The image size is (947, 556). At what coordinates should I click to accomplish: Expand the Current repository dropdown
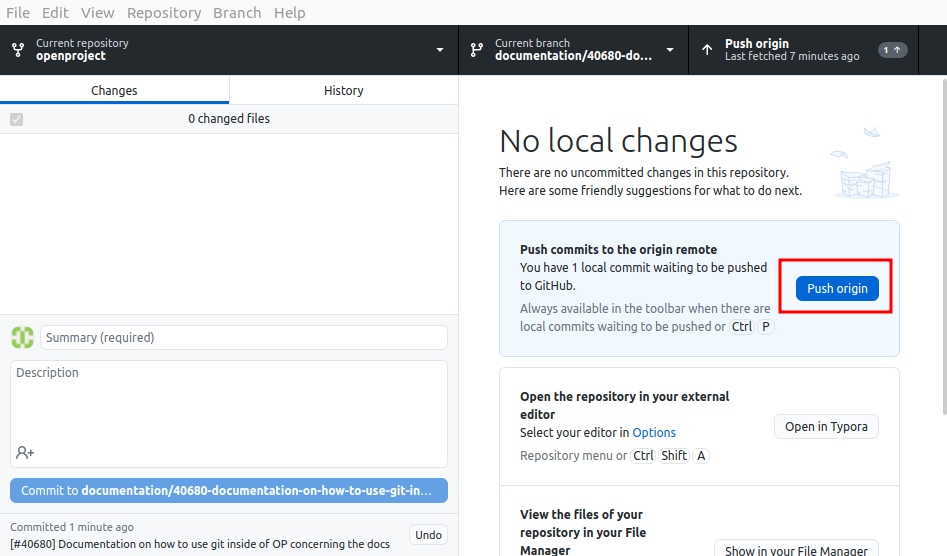point(440,50)
